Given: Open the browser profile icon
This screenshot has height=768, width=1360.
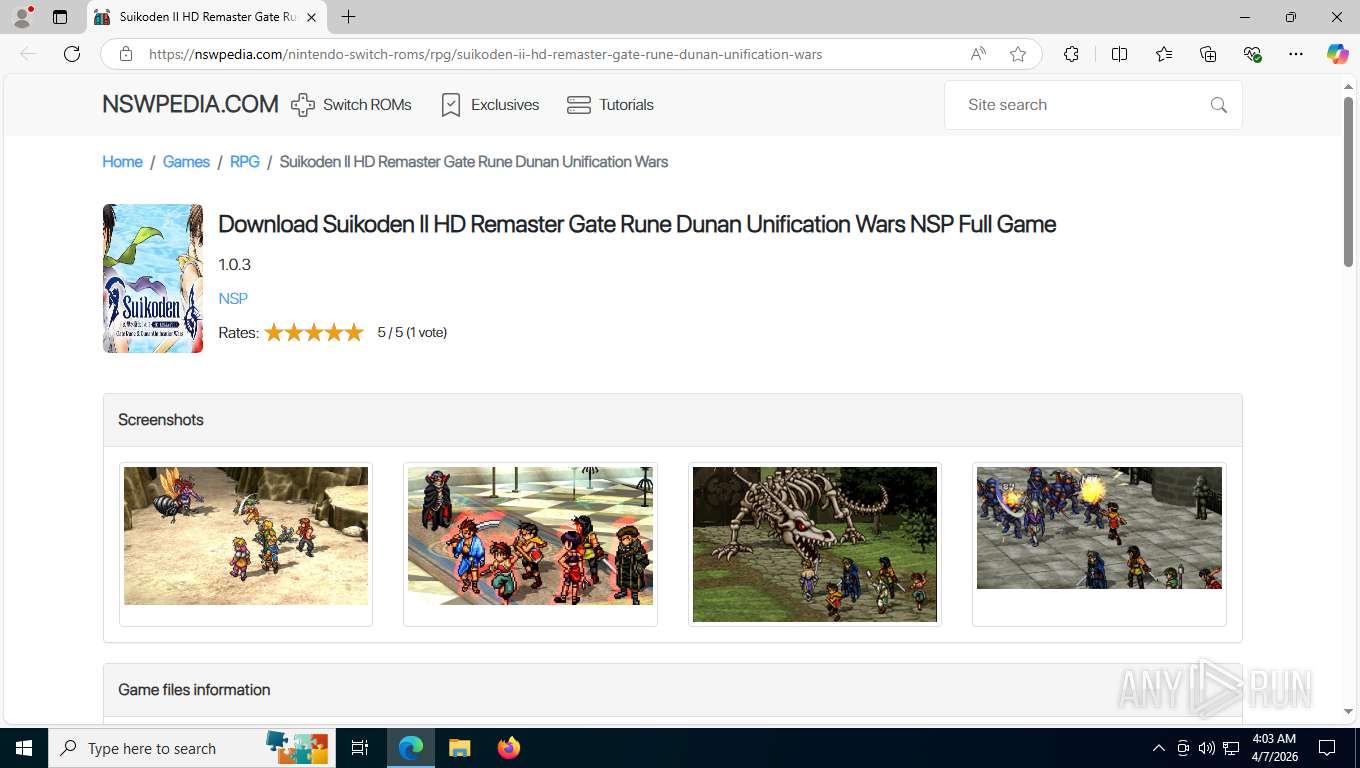Looking at the screenshot, I should pyautogui.click(x=22, y=17).
